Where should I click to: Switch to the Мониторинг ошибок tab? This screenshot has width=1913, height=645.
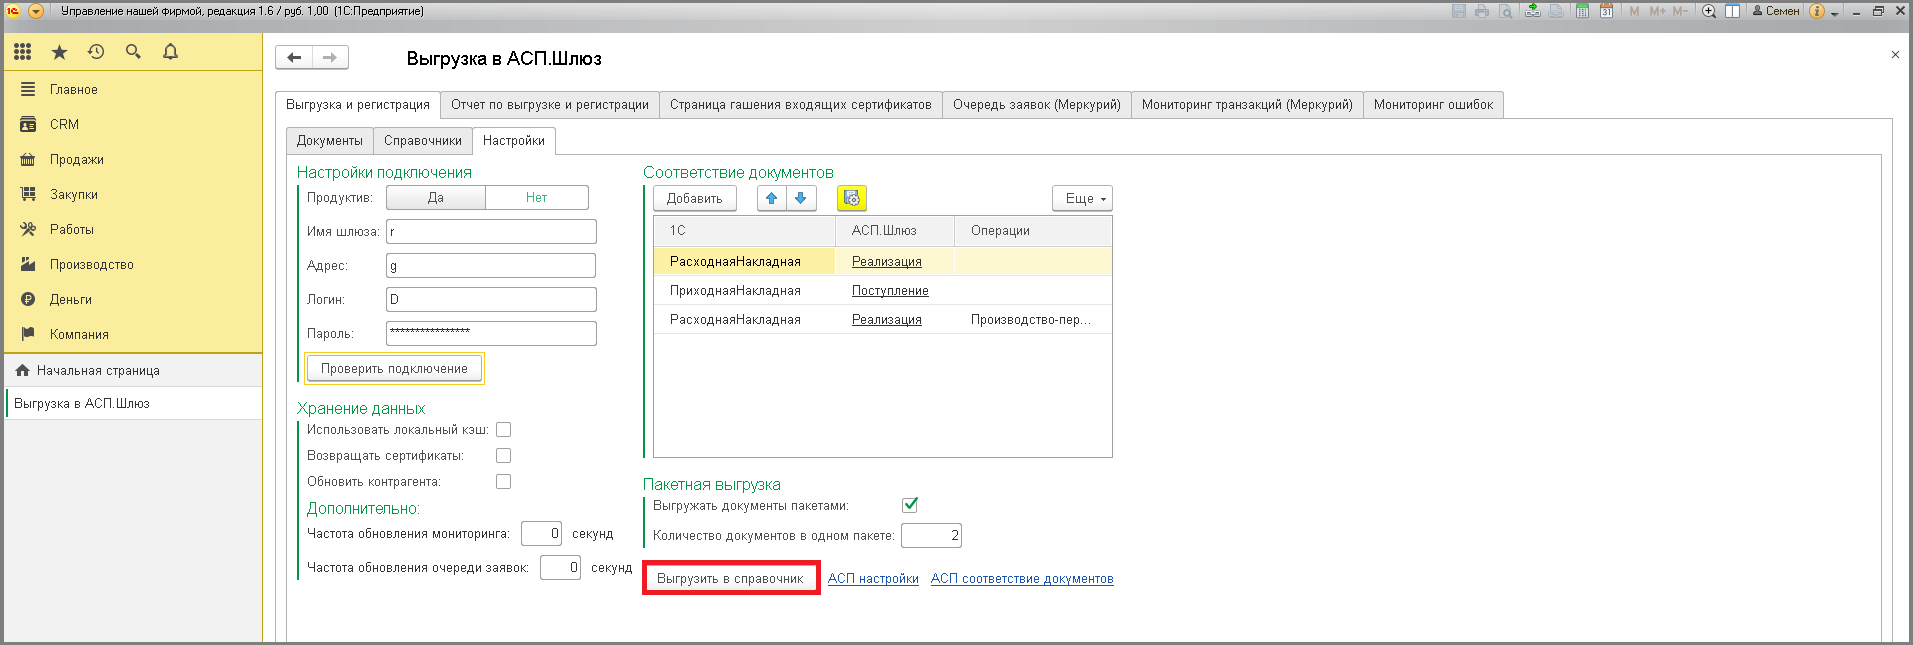point(1433,105)
